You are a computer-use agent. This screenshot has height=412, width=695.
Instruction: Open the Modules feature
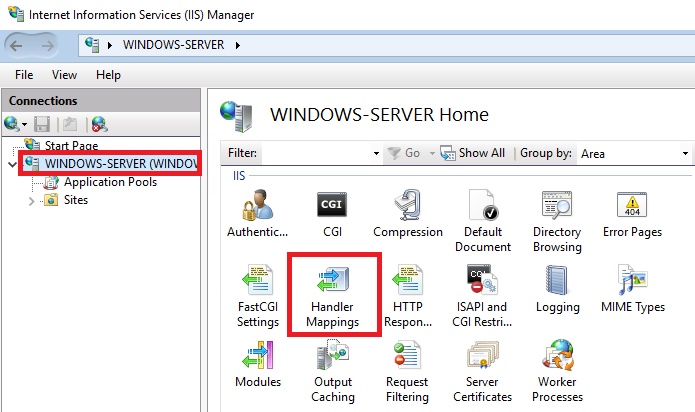click(x=258, y=363)
